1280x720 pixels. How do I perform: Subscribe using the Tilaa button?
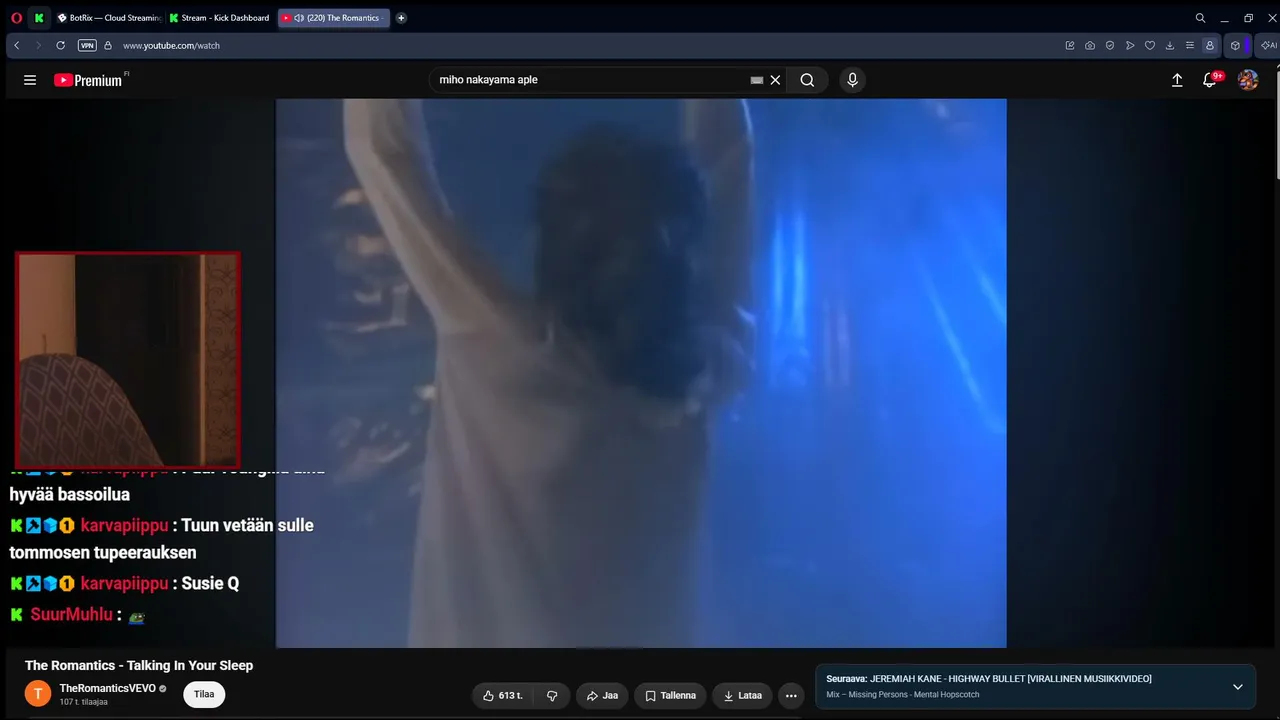click(204, 694)
